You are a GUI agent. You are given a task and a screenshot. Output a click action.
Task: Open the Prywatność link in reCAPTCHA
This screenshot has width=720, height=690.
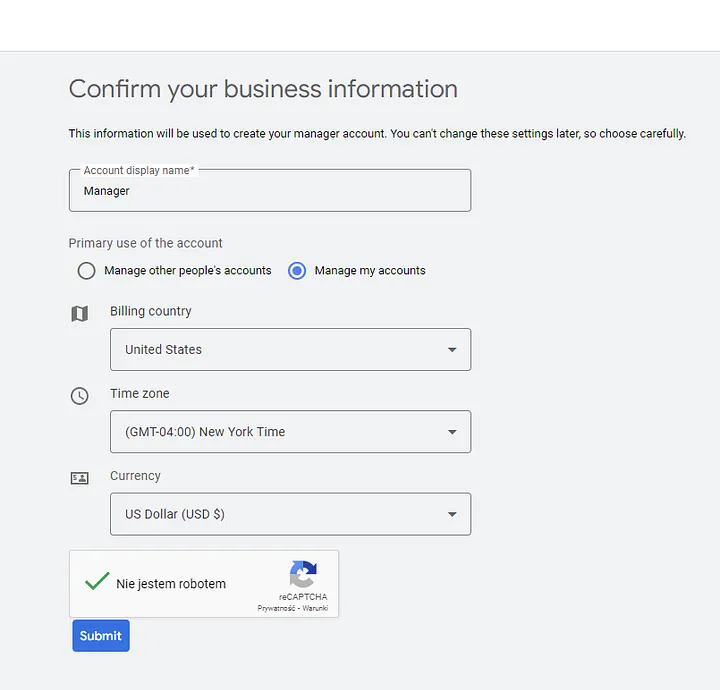pyautogui.click(x=276, y=608)
